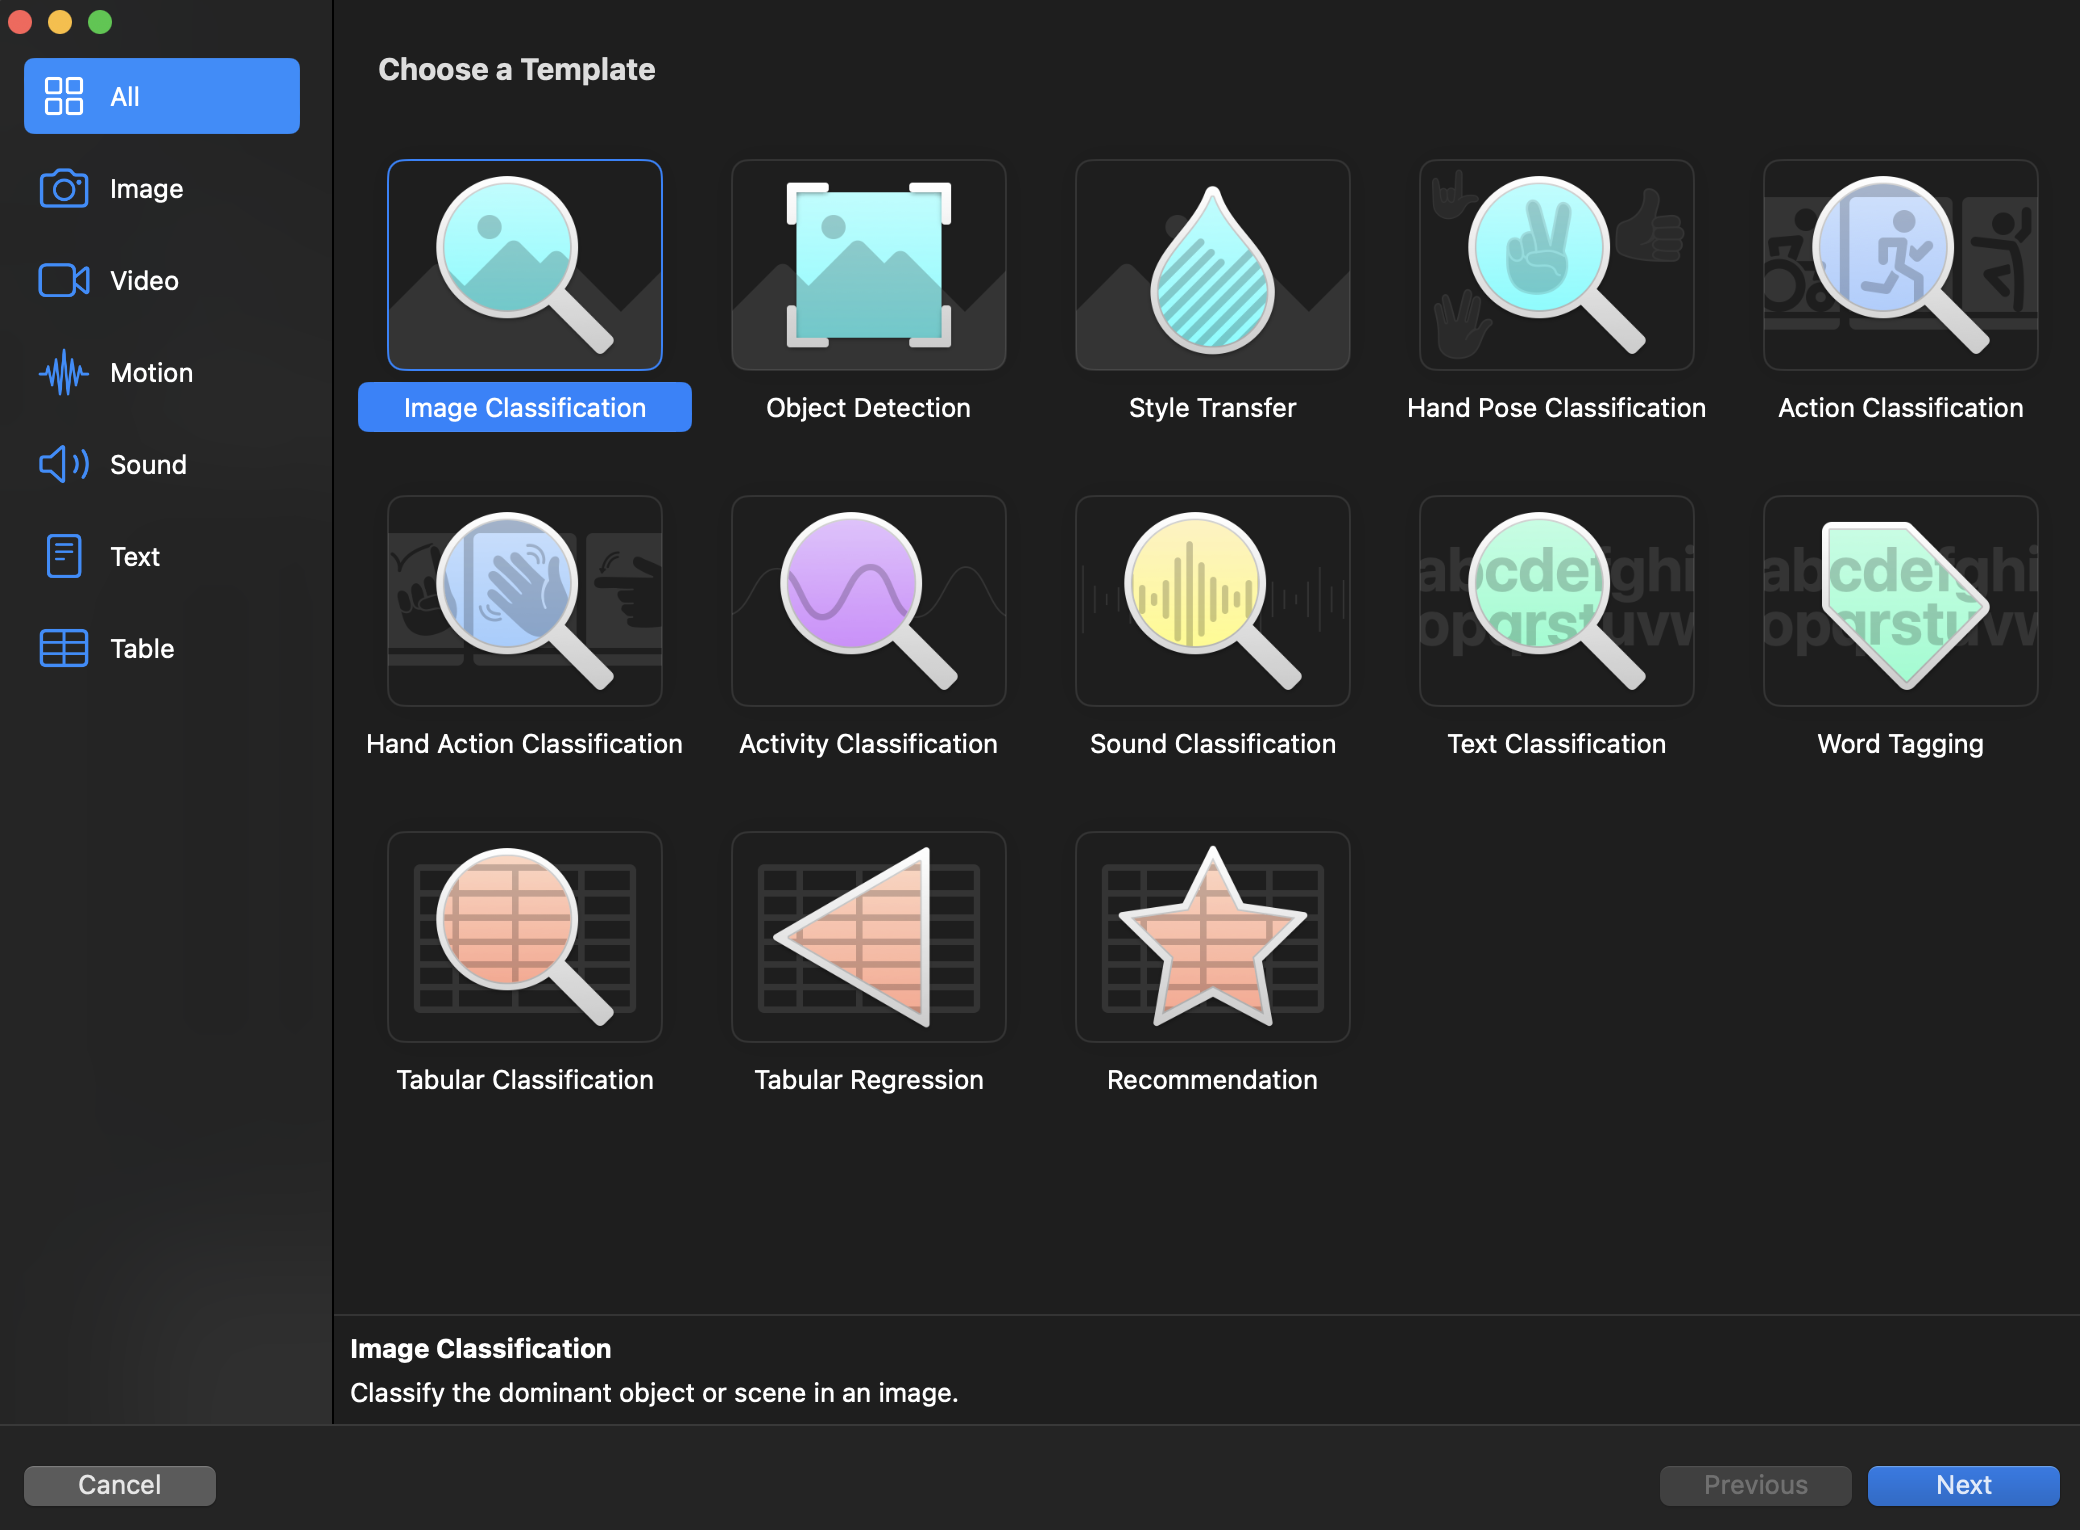Show Video templates in sidebar
2080x1530 pixels.
144,281
